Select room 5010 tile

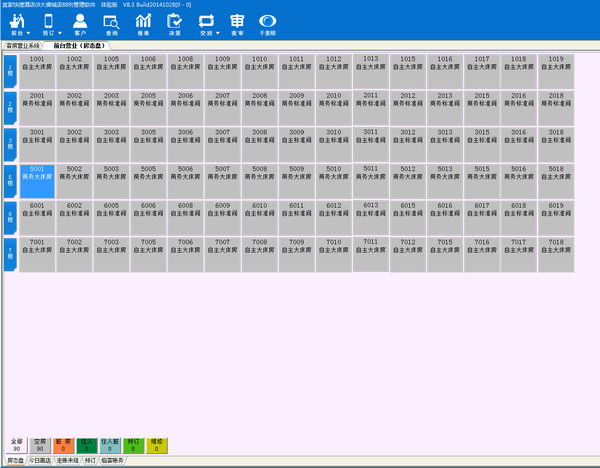334,181
